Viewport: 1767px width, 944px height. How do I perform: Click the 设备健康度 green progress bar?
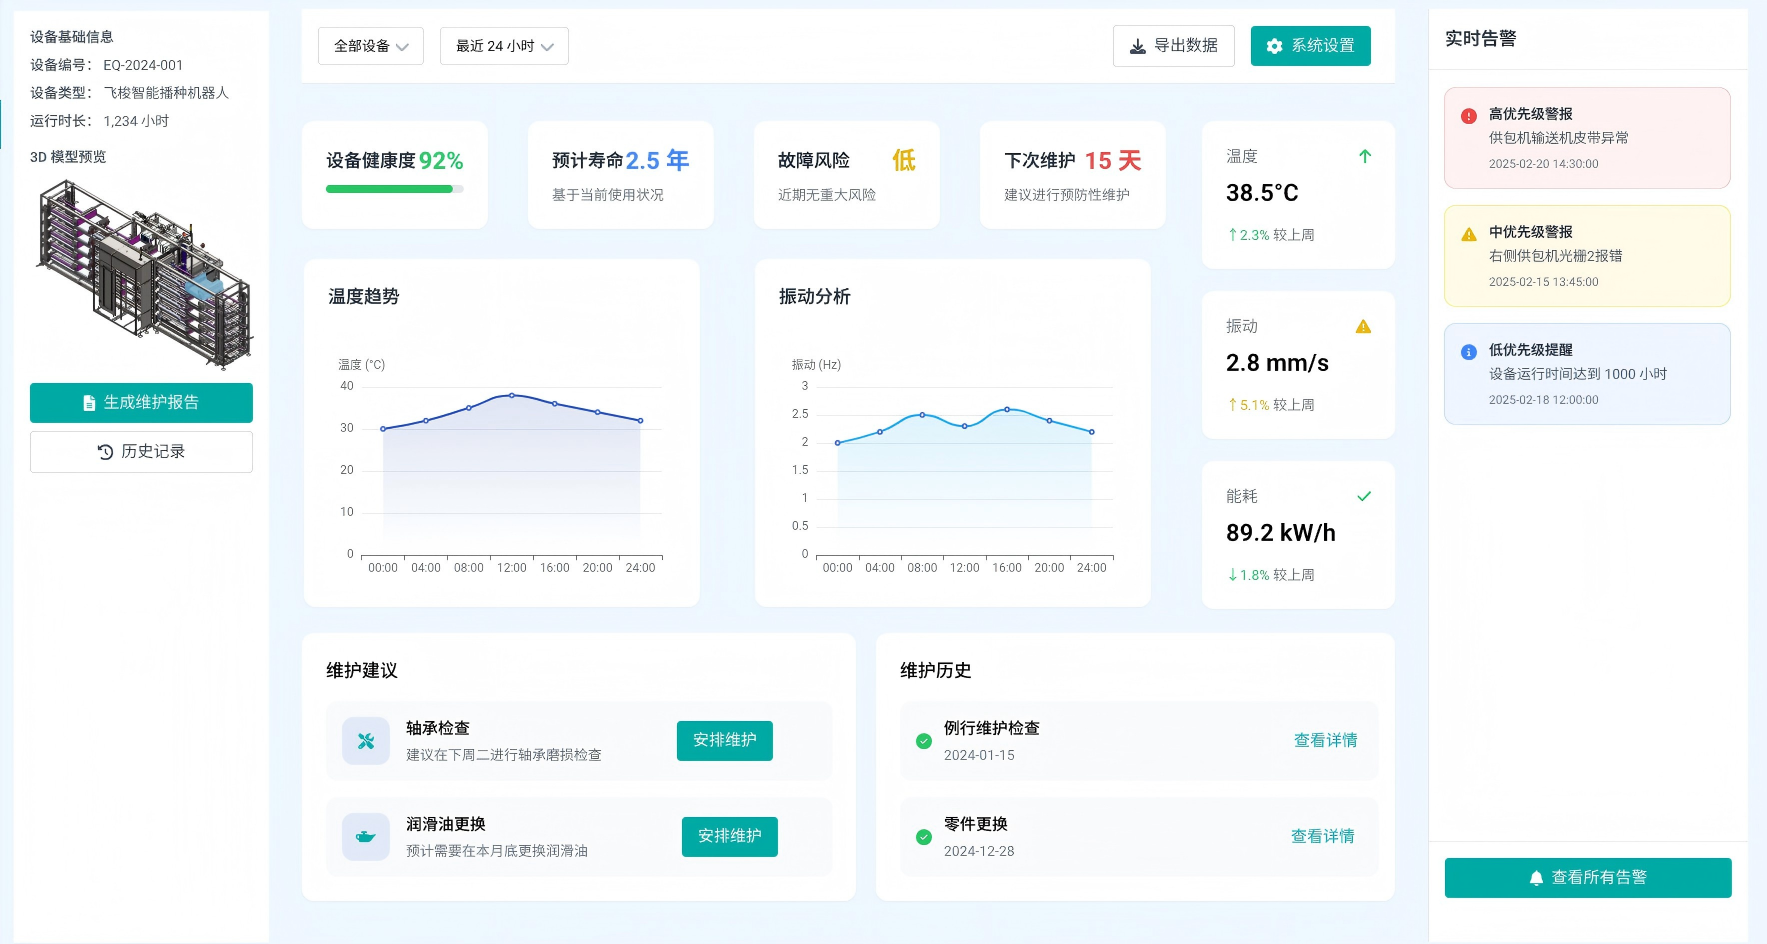coord(394,189)
